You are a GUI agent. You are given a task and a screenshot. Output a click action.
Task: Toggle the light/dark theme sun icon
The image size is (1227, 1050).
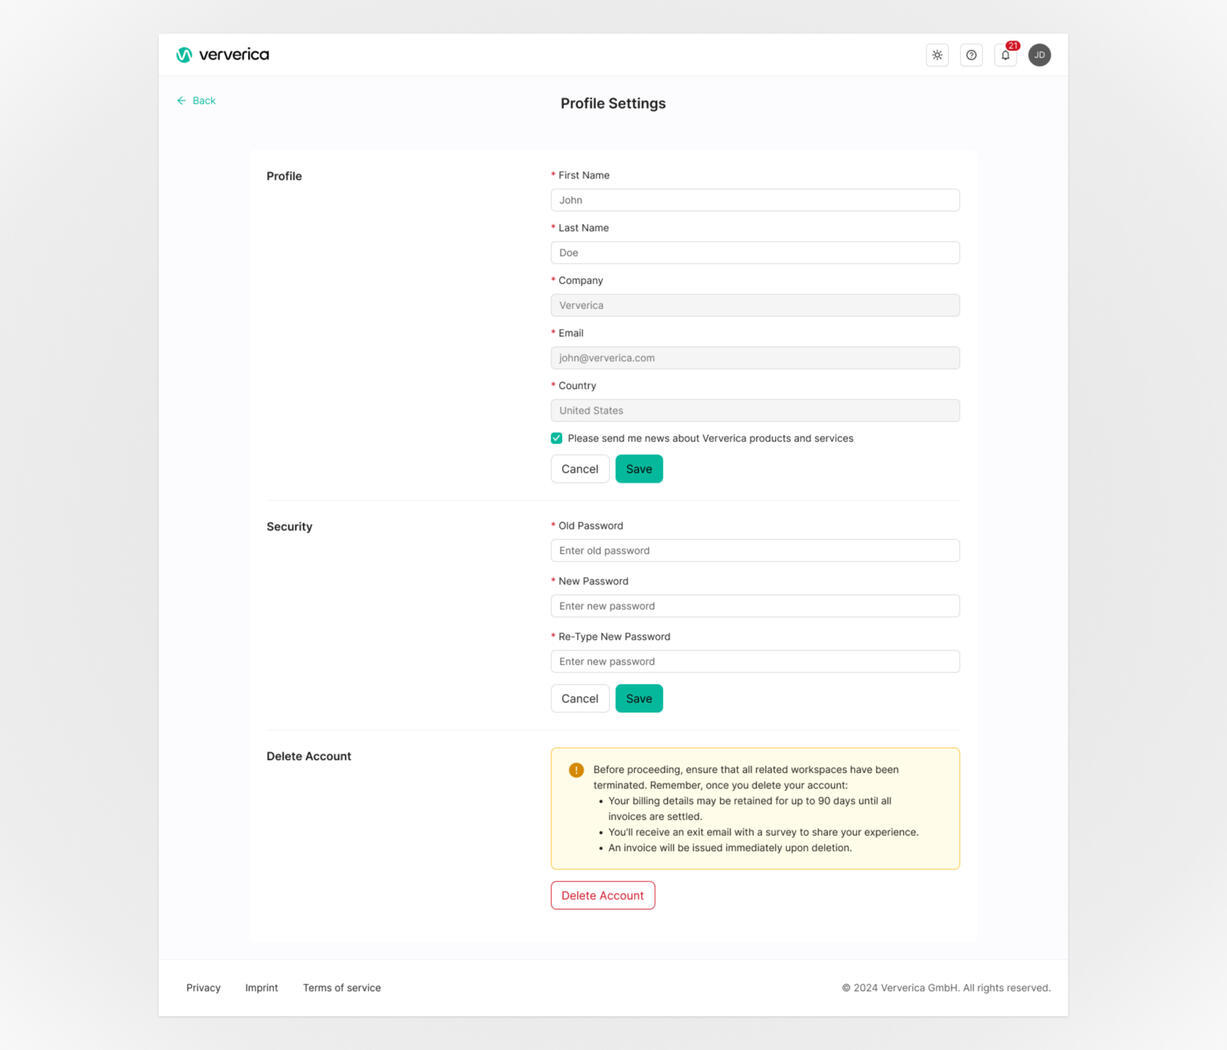936,55
